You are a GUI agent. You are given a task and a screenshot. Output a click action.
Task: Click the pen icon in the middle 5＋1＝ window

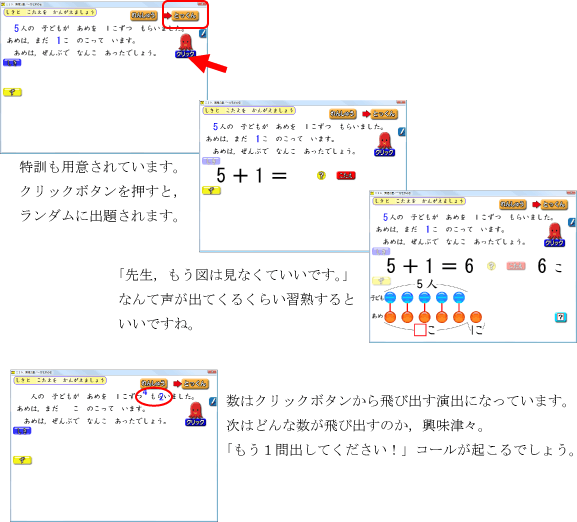(x=402, y=132)
